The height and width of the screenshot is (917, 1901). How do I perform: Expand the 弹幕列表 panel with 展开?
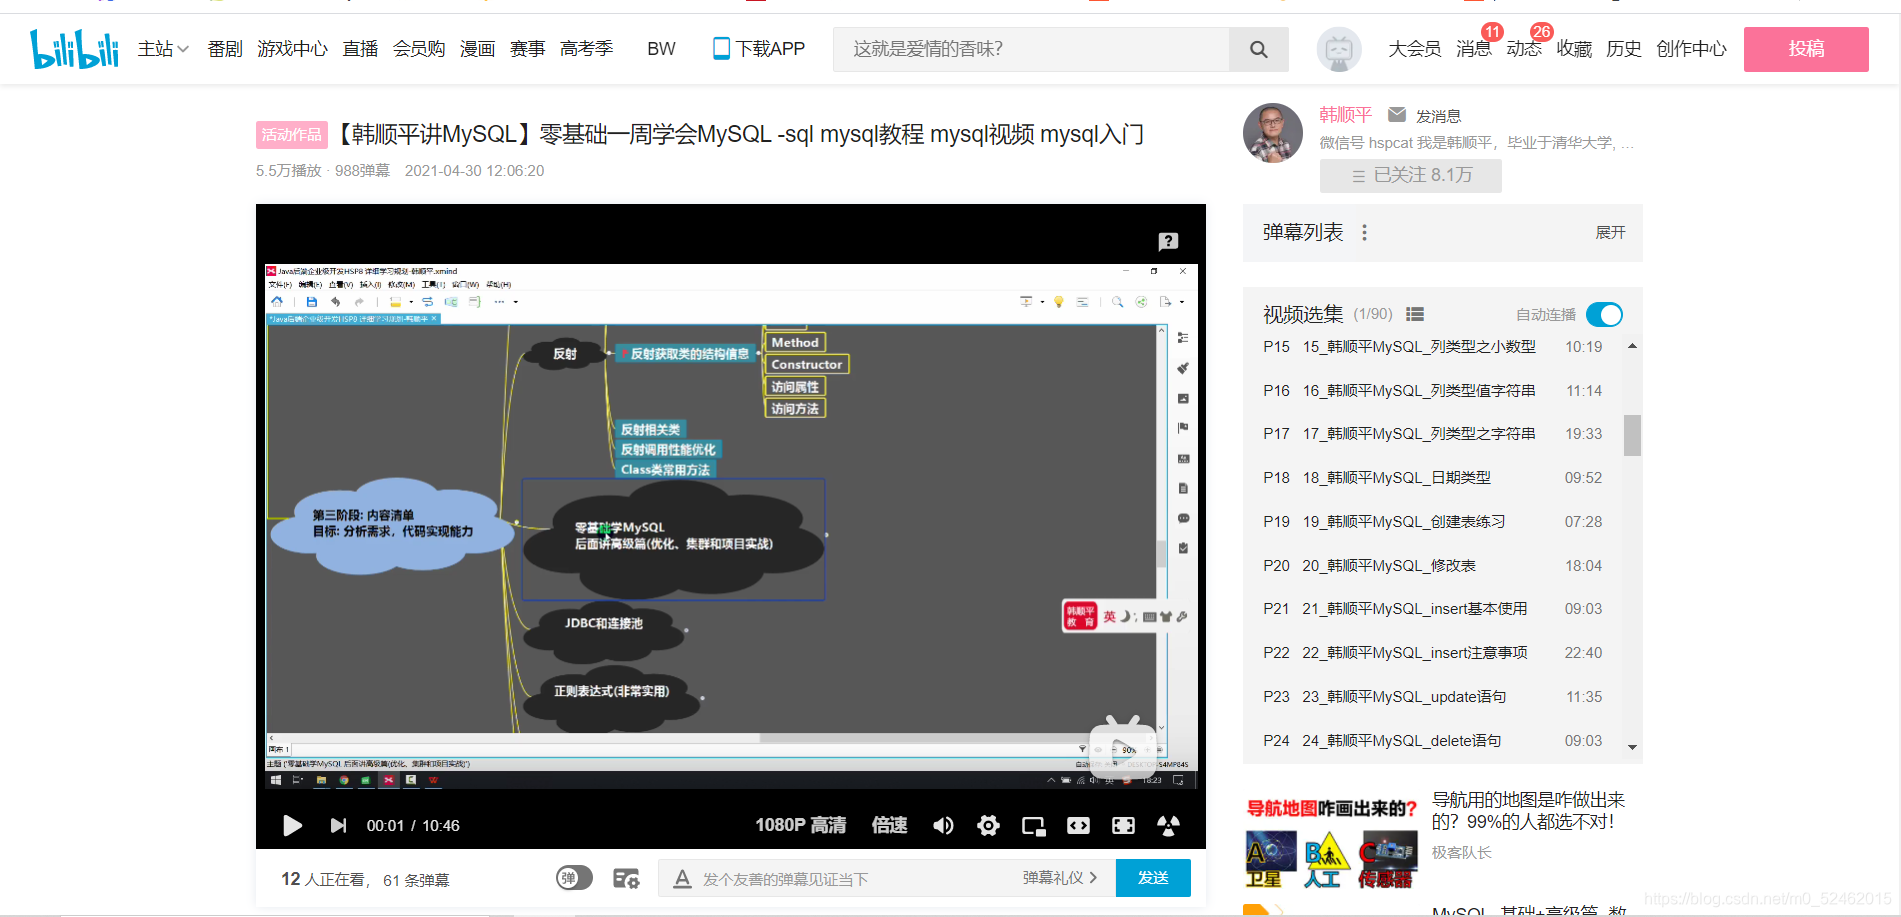pos(1610,232)
